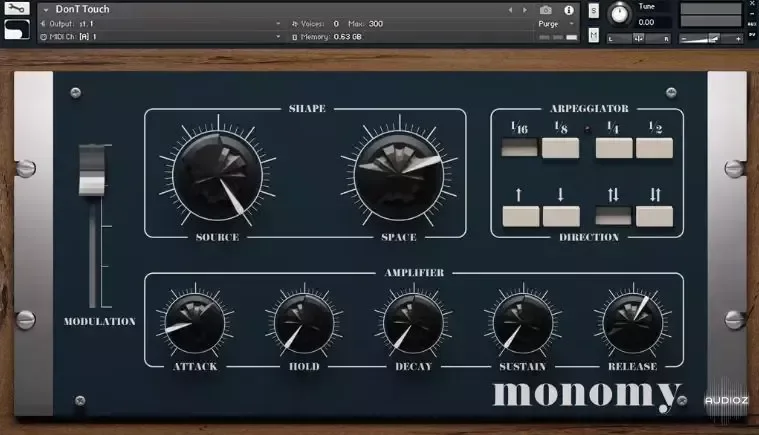Select the 1/16 arpeggiator rate button
Image resolution: width=759 pixels, height=435 pixels.
pos(519,148)
